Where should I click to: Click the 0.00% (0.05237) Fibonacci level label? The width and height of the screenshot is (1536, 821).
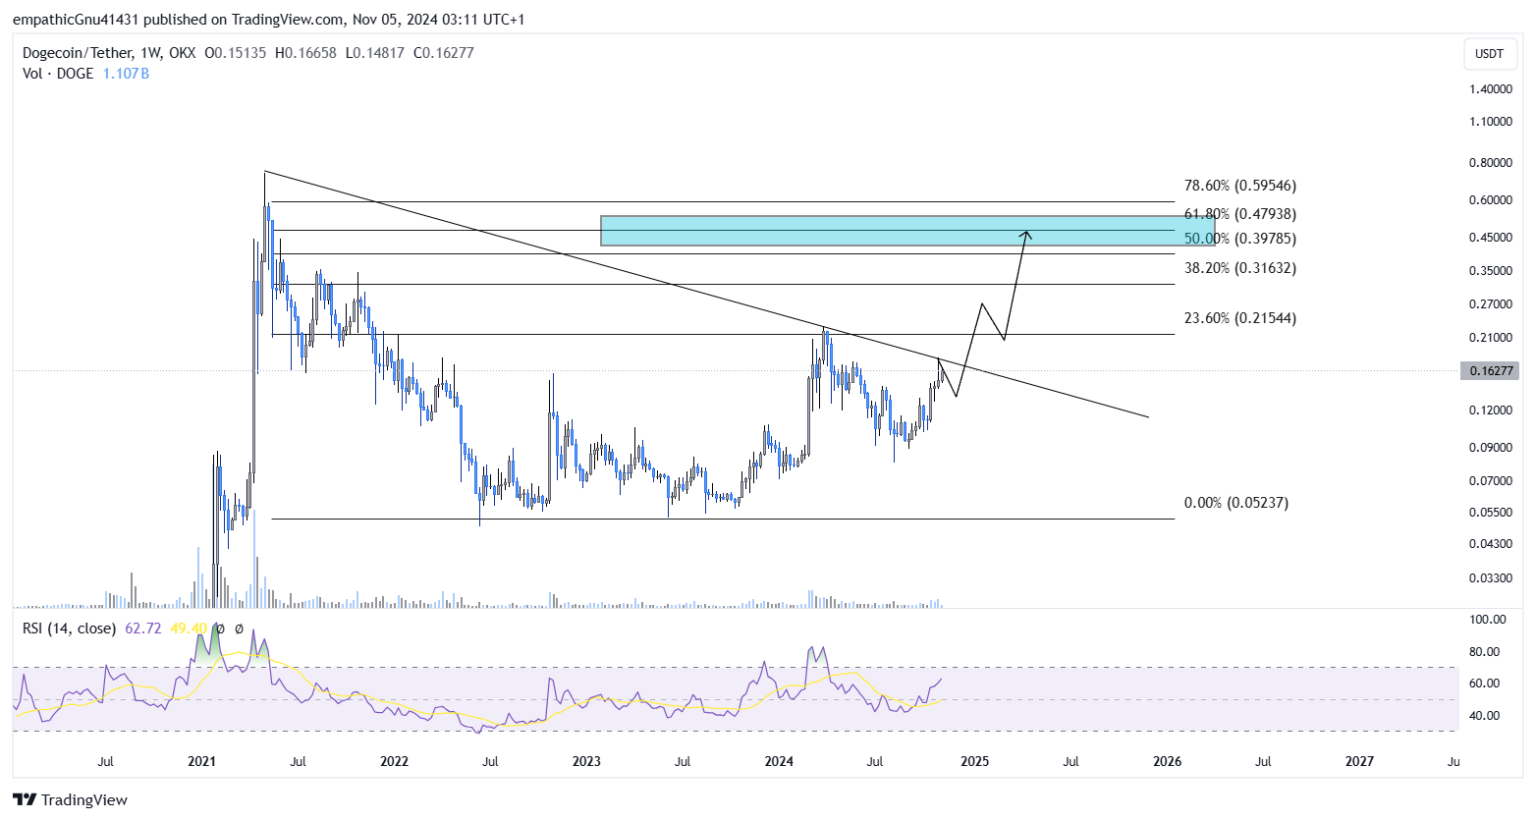point(1235,503)
